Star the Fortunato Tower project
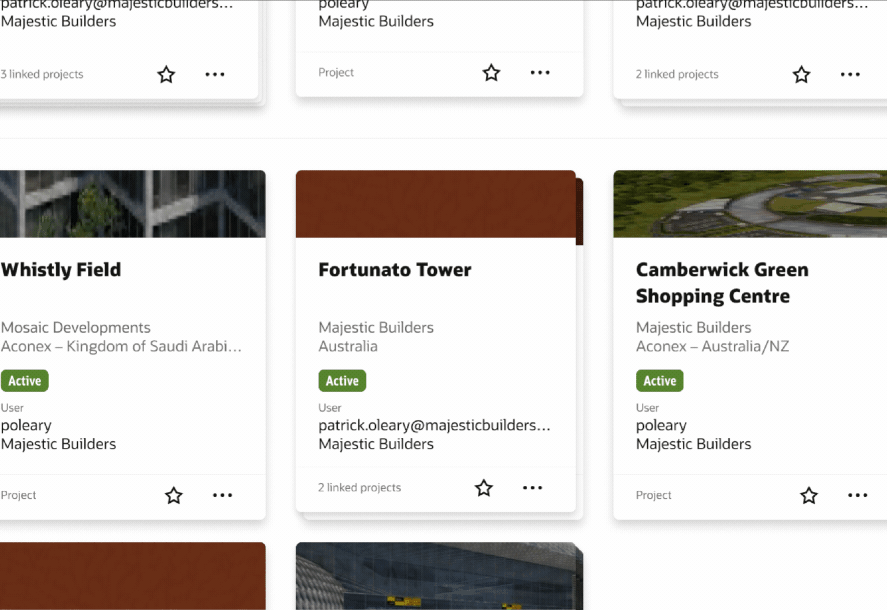The image size is (887, 610). (x=484, y=488)
